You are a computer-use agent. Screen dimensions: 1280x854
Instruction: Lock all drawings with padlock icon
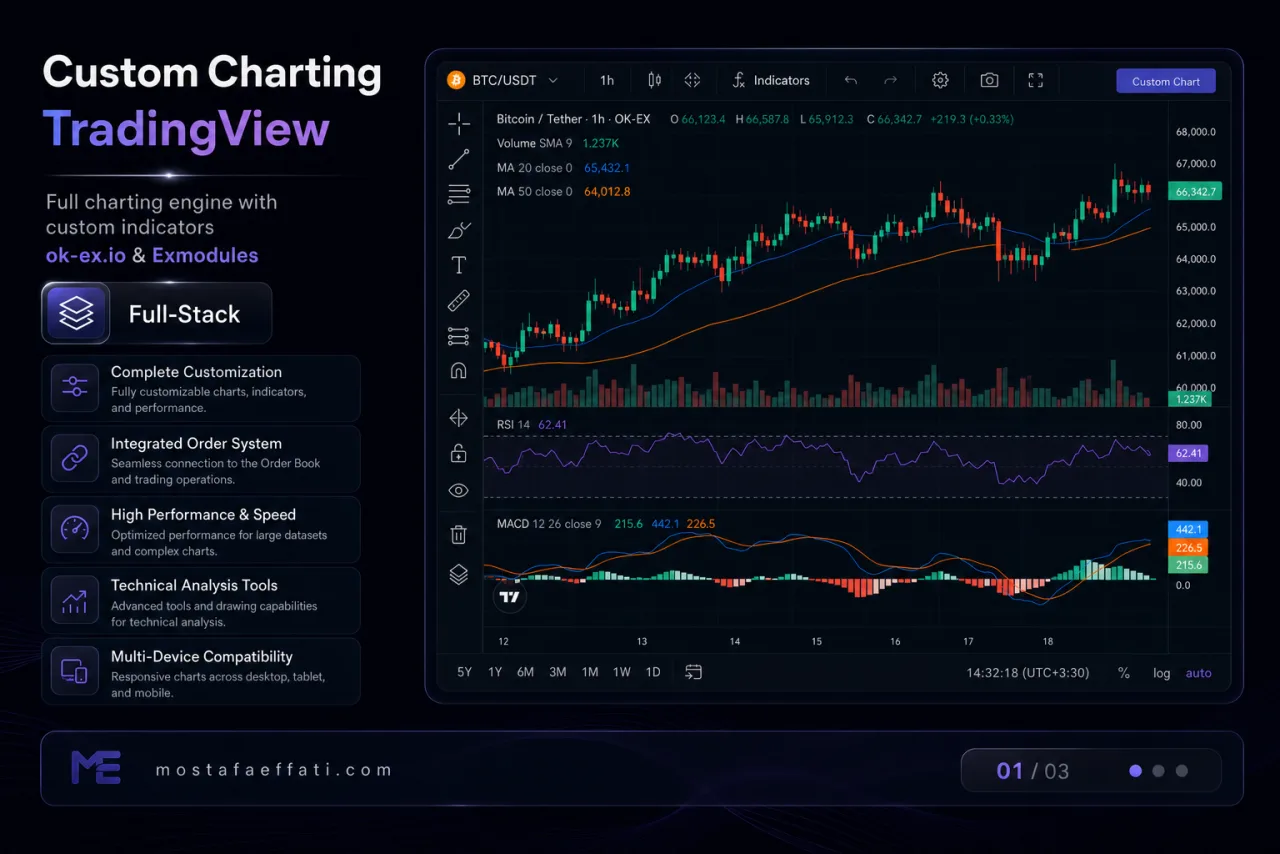pos(459,454)
